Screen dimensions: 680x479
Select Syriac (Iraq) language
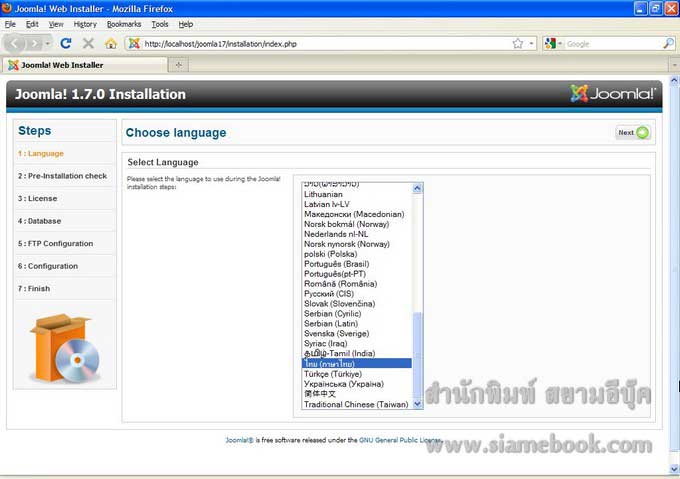(x=357, y=344)
